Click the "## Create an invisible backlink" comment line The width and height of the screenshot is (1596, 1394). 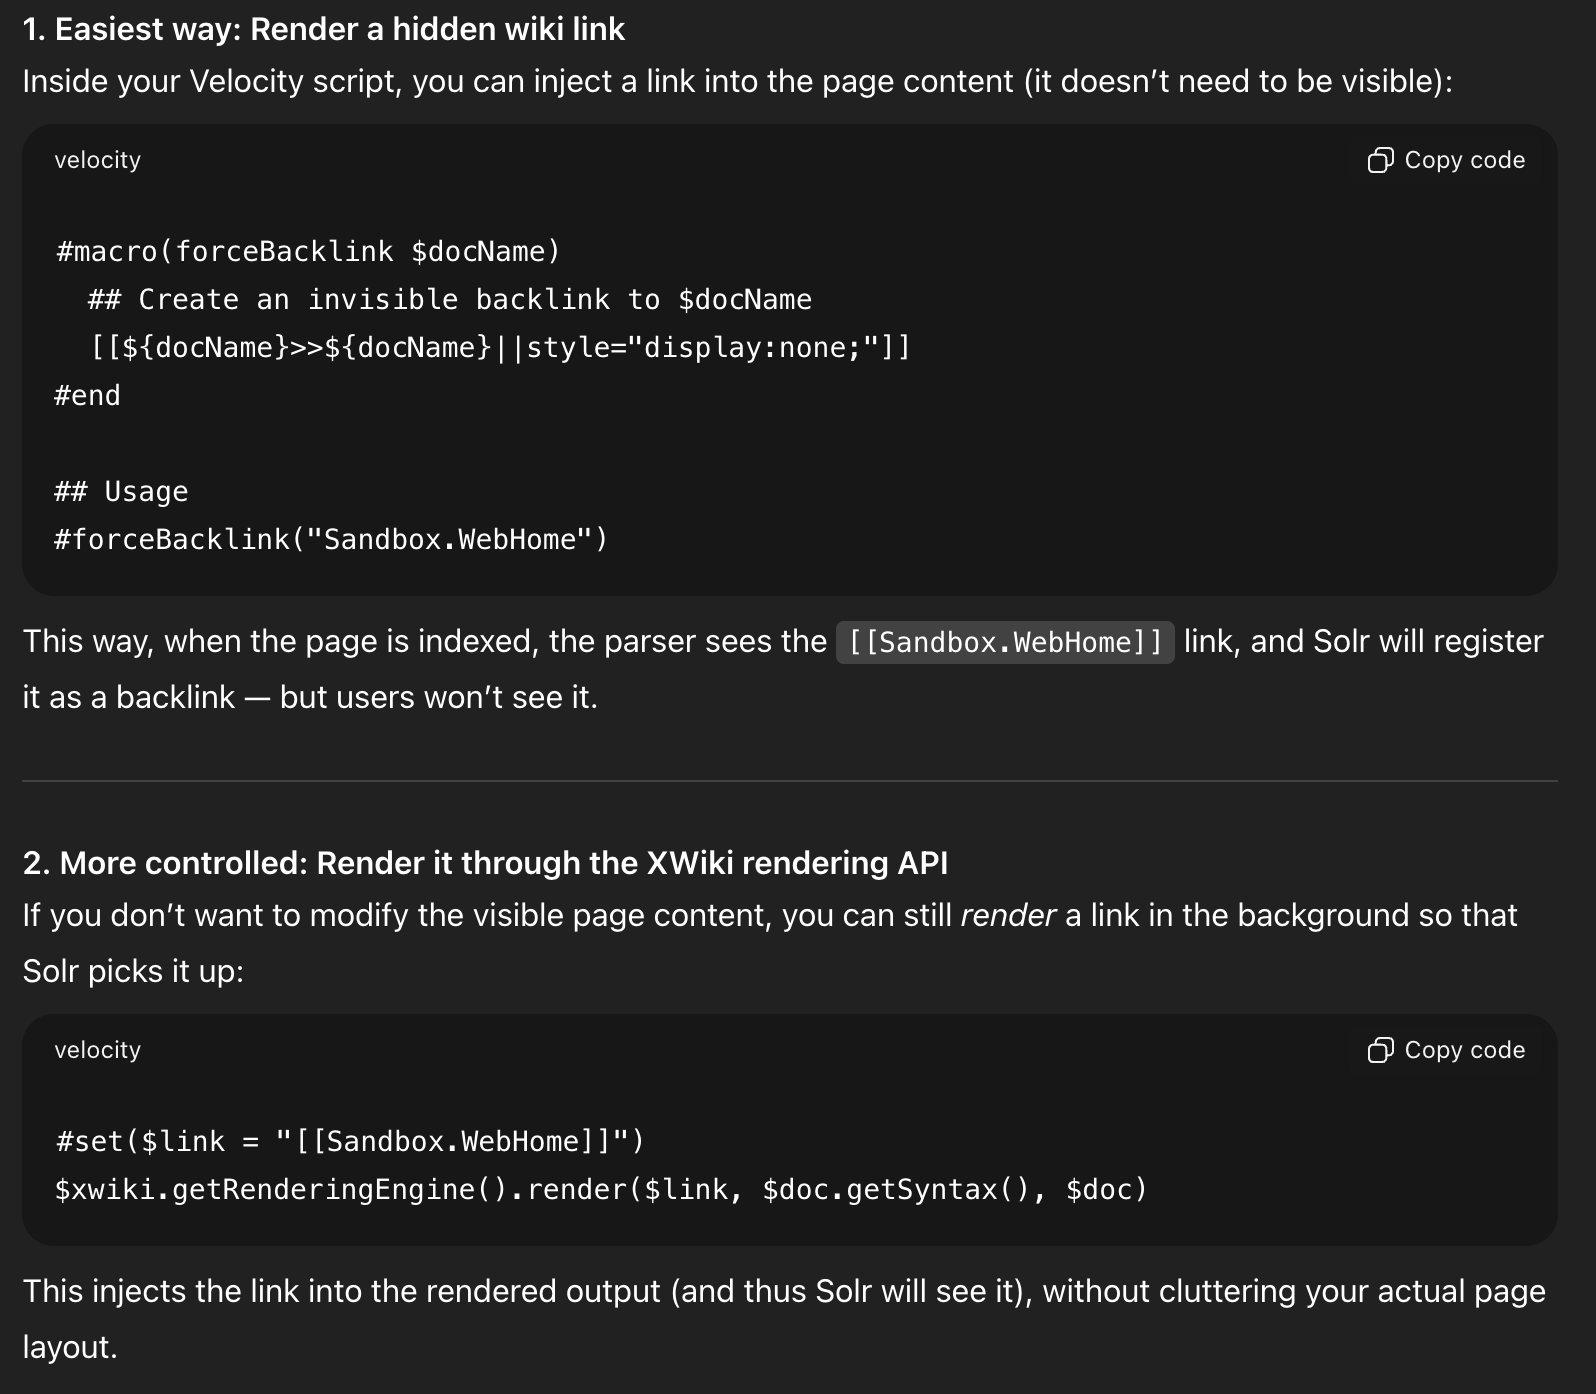(449, 299)
